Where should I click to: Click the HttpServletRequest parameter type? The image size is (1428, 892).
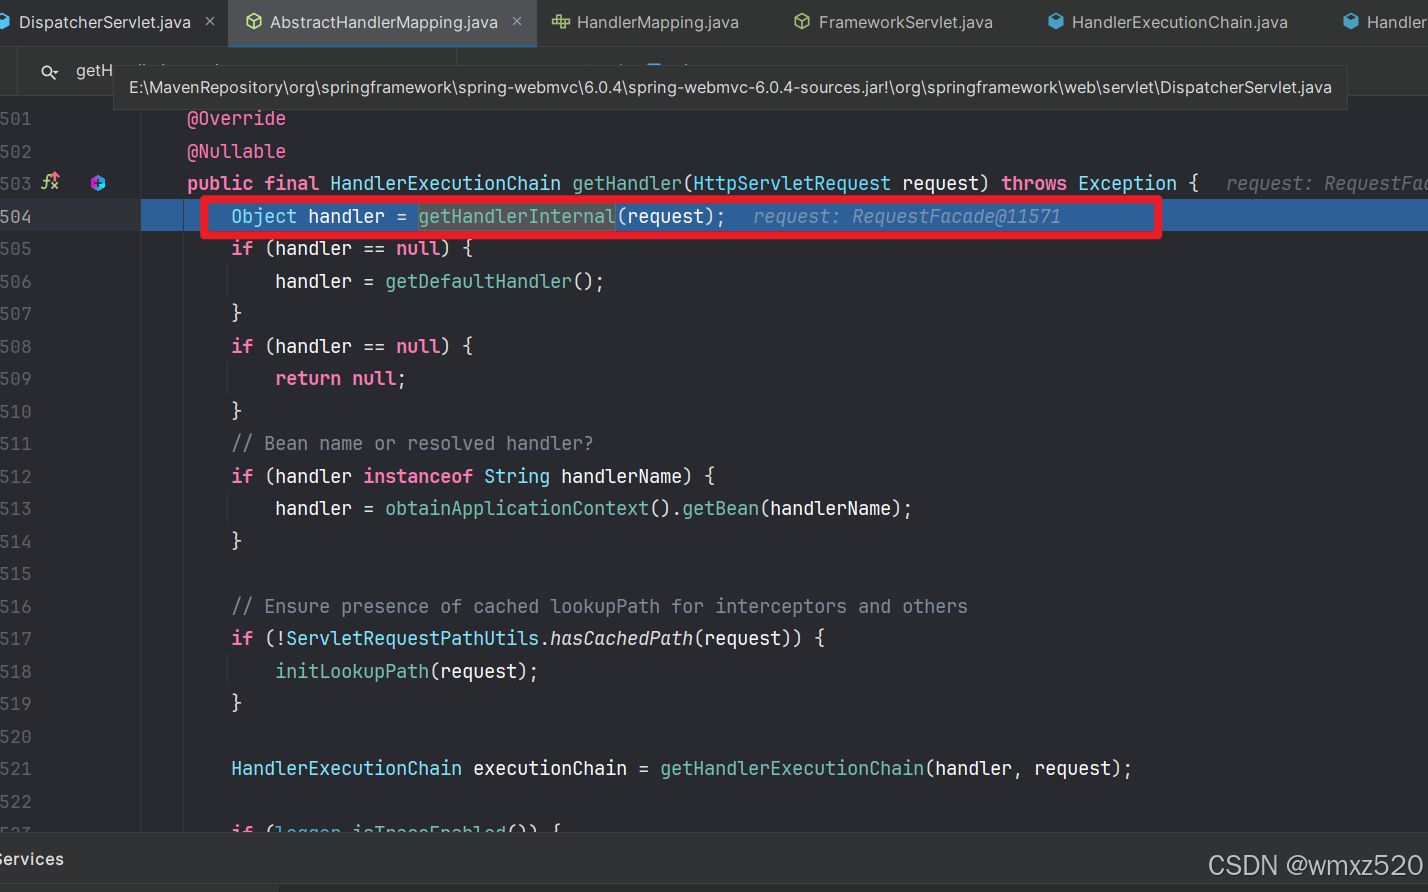pos(792,183)
